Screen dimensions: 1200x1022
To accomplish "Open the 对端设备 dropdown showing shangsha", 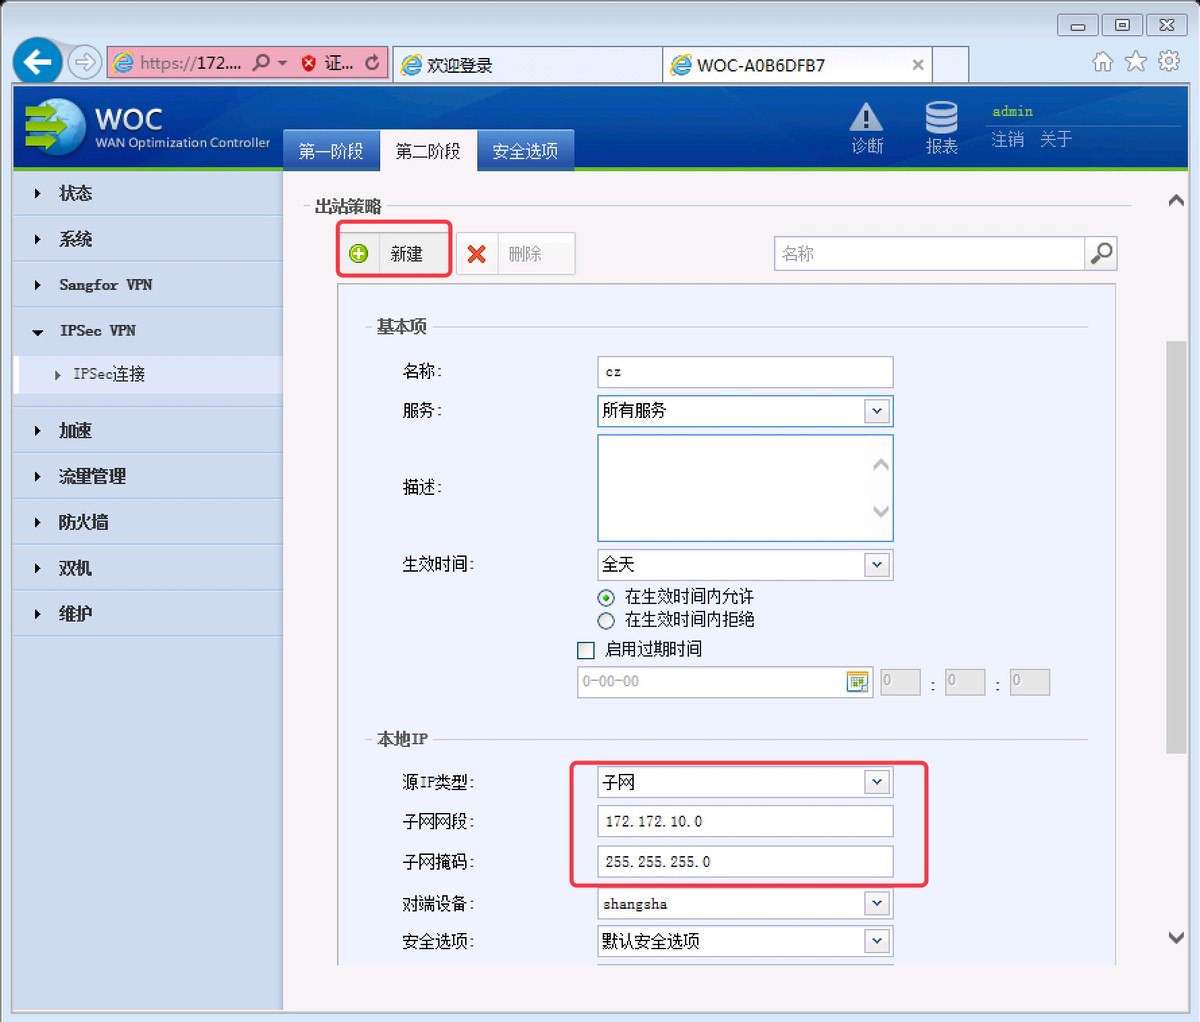I will click(x=877, y=903).
